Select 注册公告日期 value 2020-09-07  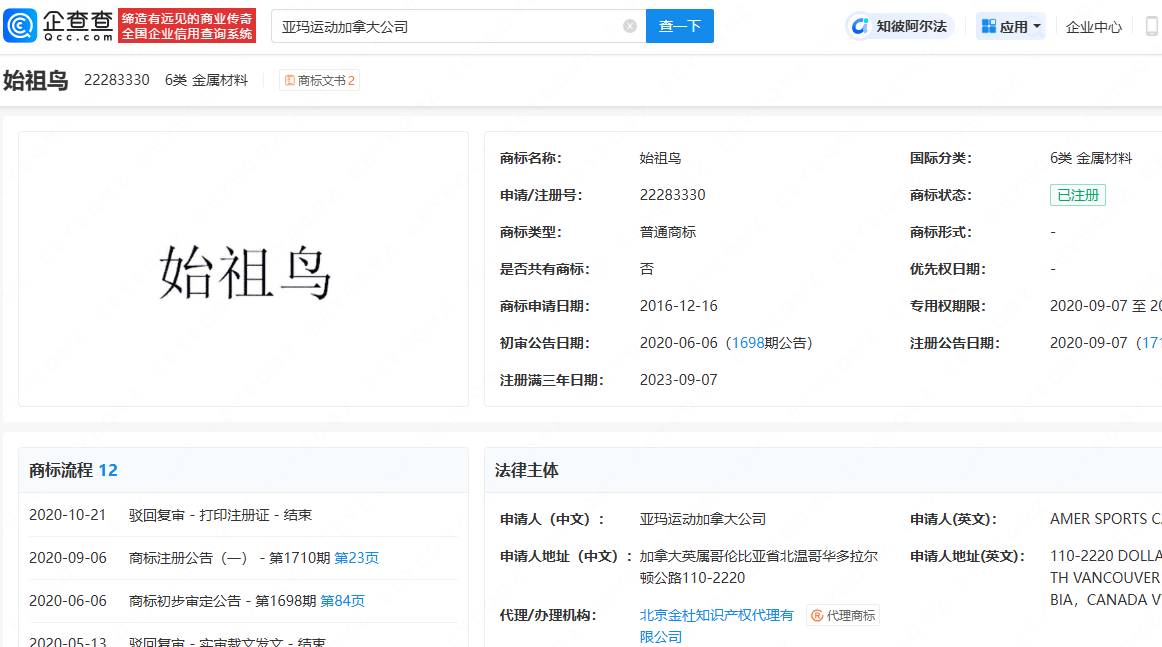1089,343
